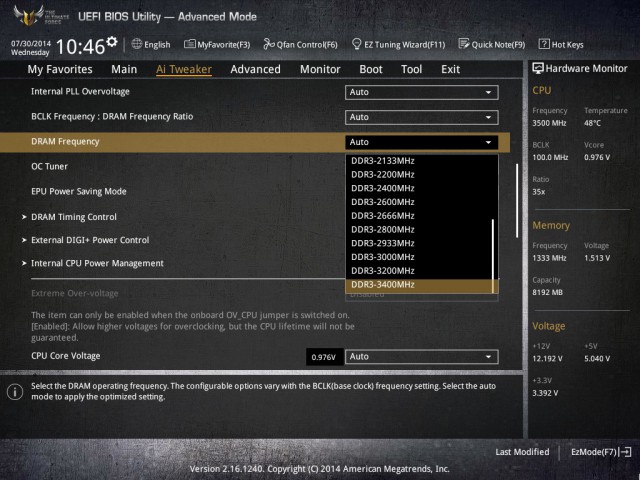The width and height of the screenshot is (640, 480).
Task: Click +5V reading 5.040 V
Action: pos(597,359)
